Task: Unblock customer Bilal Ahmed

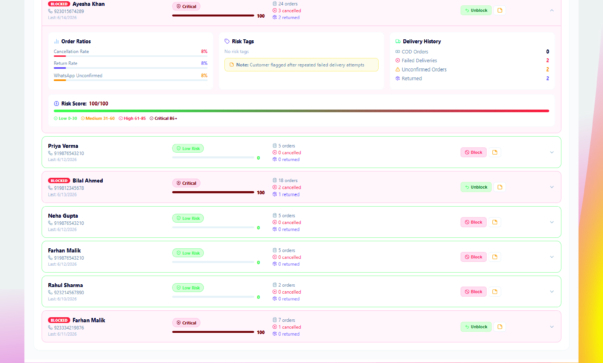Action: pos(476,187)
